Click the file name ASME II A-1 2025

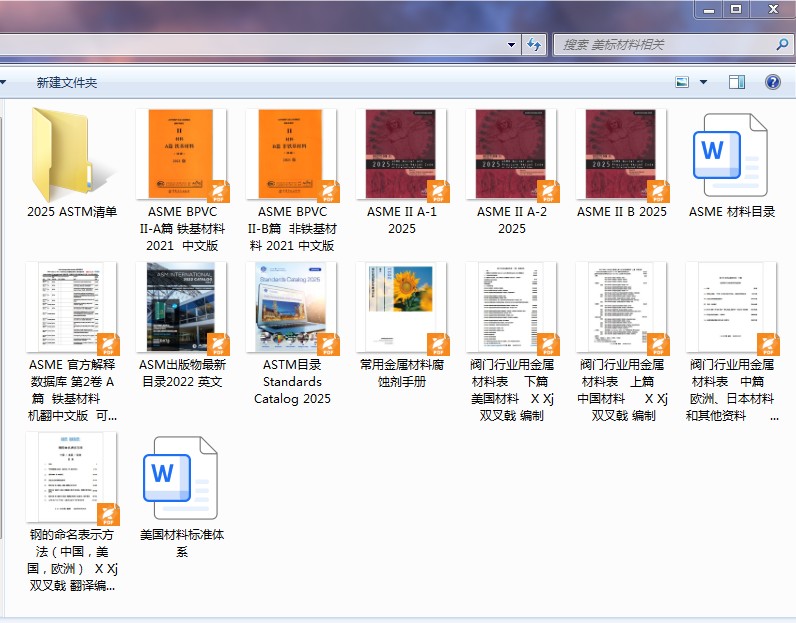click(x=402, y=220)
